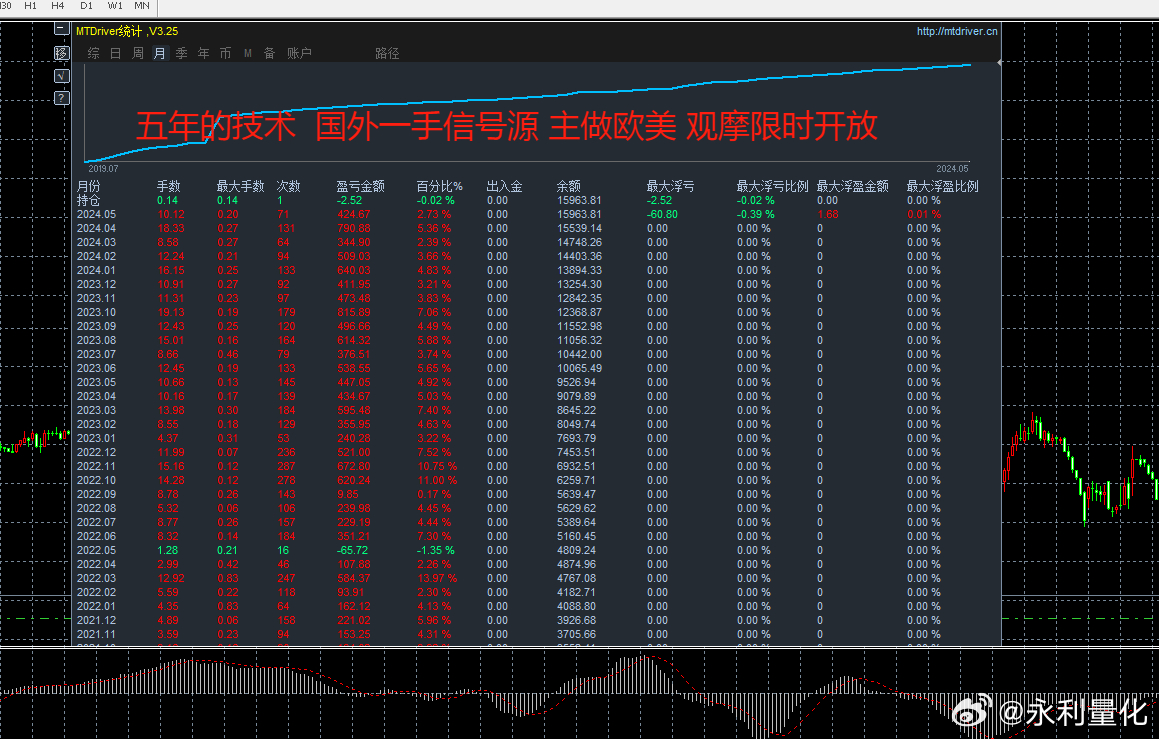Click the blue equity curve chart

[528, 113]
